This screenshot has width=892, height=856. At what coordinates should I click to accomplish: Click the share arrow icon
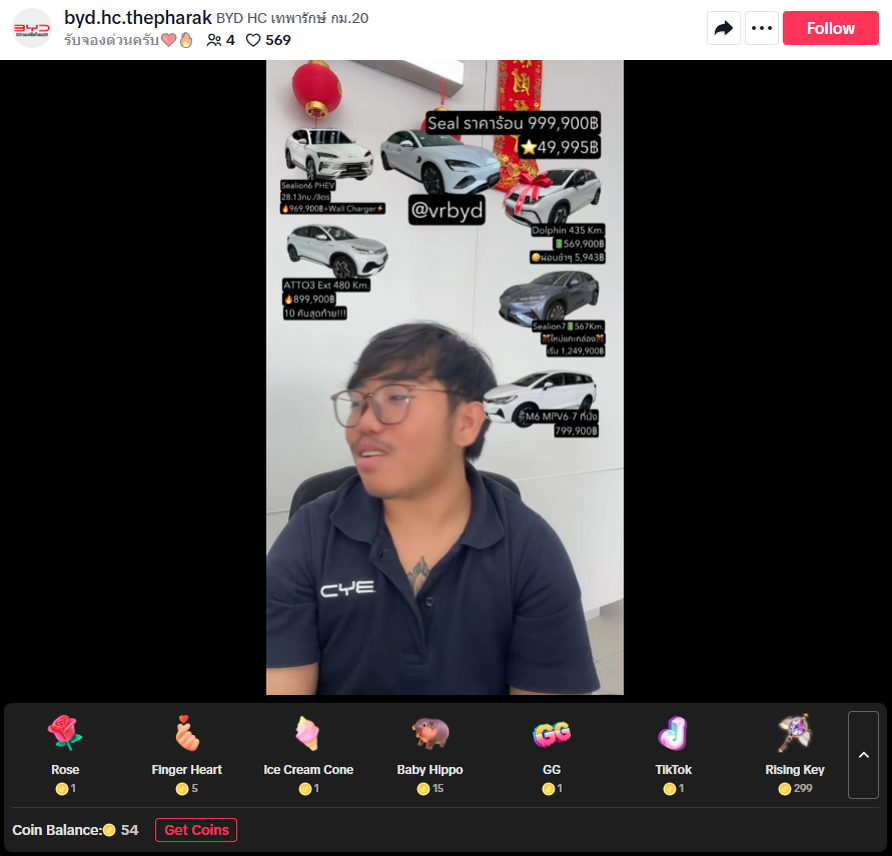[x=723, y=28]
